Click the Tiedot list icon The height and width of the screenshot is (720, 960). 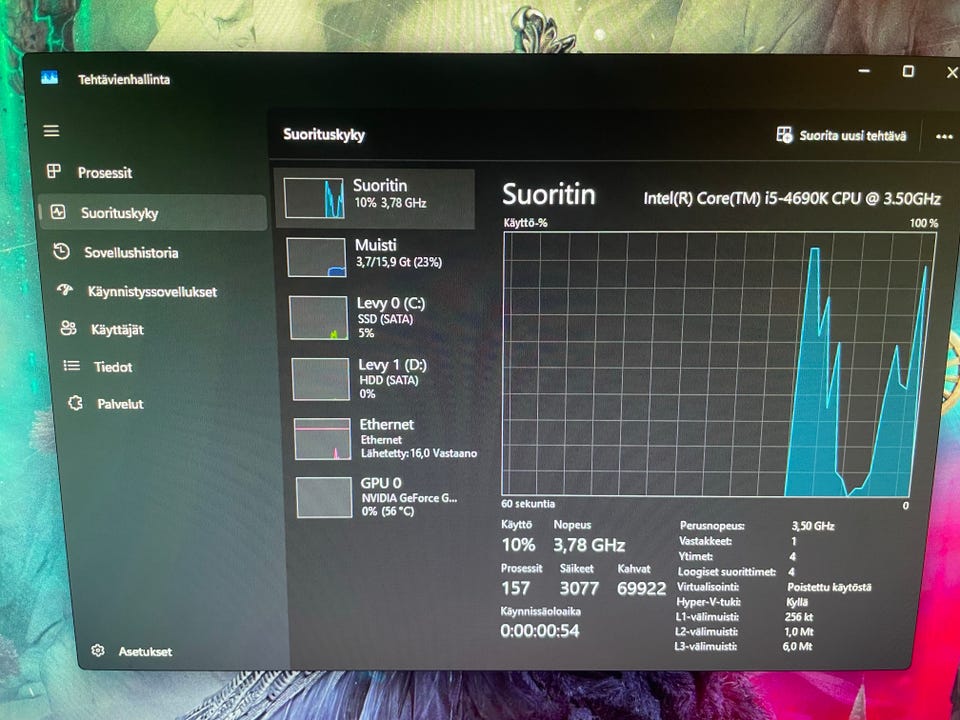pos(72,366)
